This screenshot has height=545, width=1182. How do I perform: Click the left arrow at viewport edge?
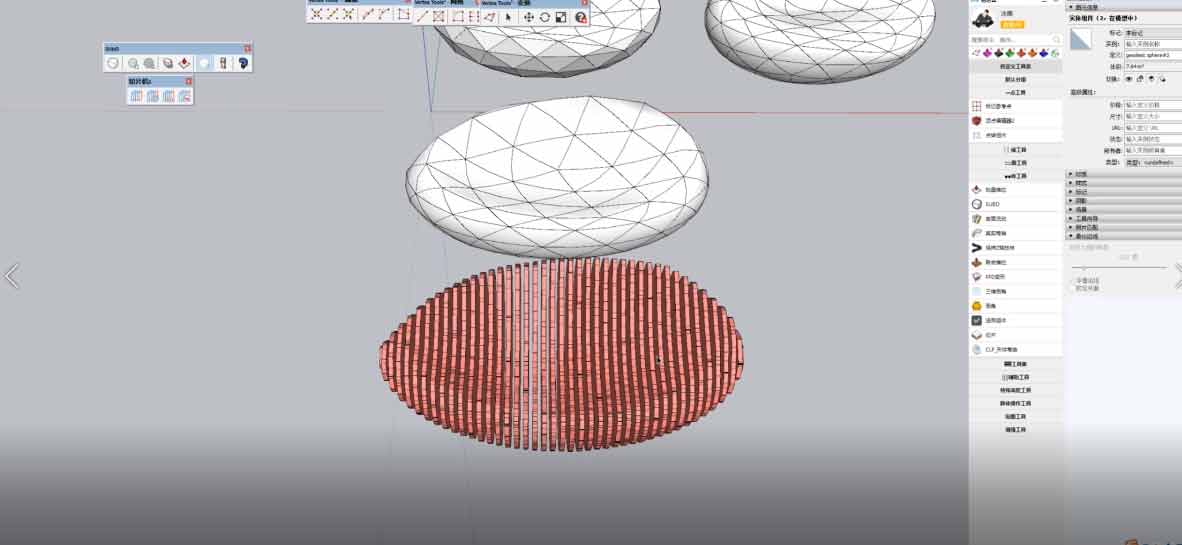(x=12, y=276)
